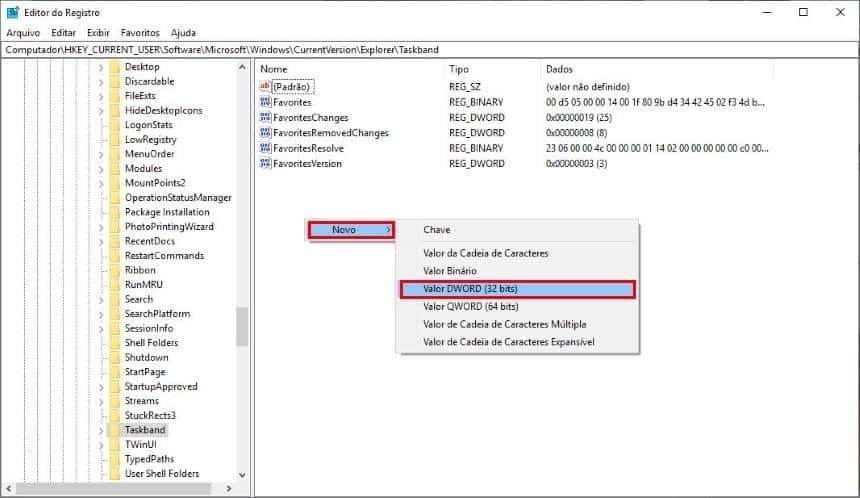Expand the HideDesktopIcons key
Image resolution: width=860 pixels, height=498 pixels.
click(101, 111)
